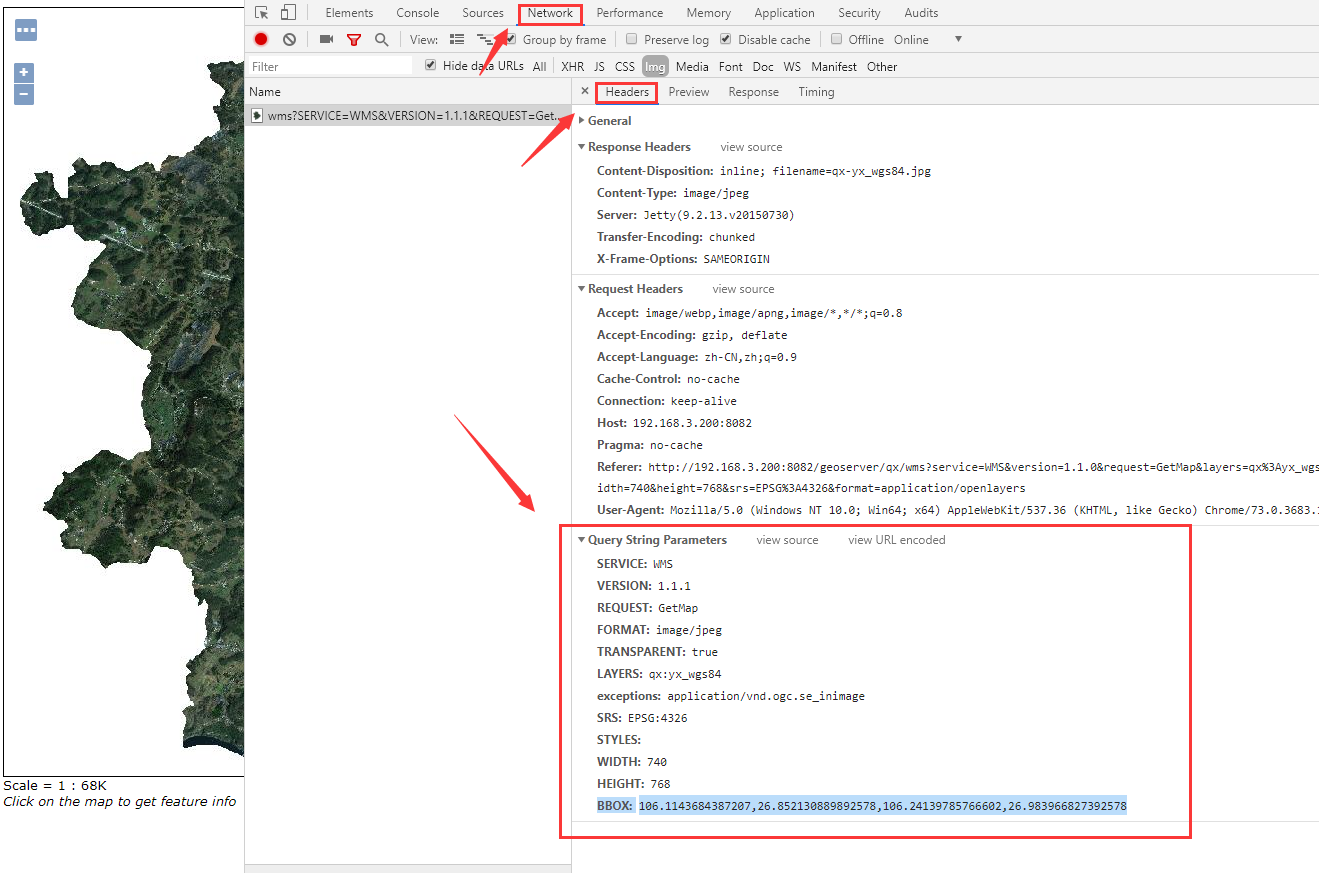Select the inspect element tool
The height and width of the screenshot is (873, 1319).
[260, 12]
